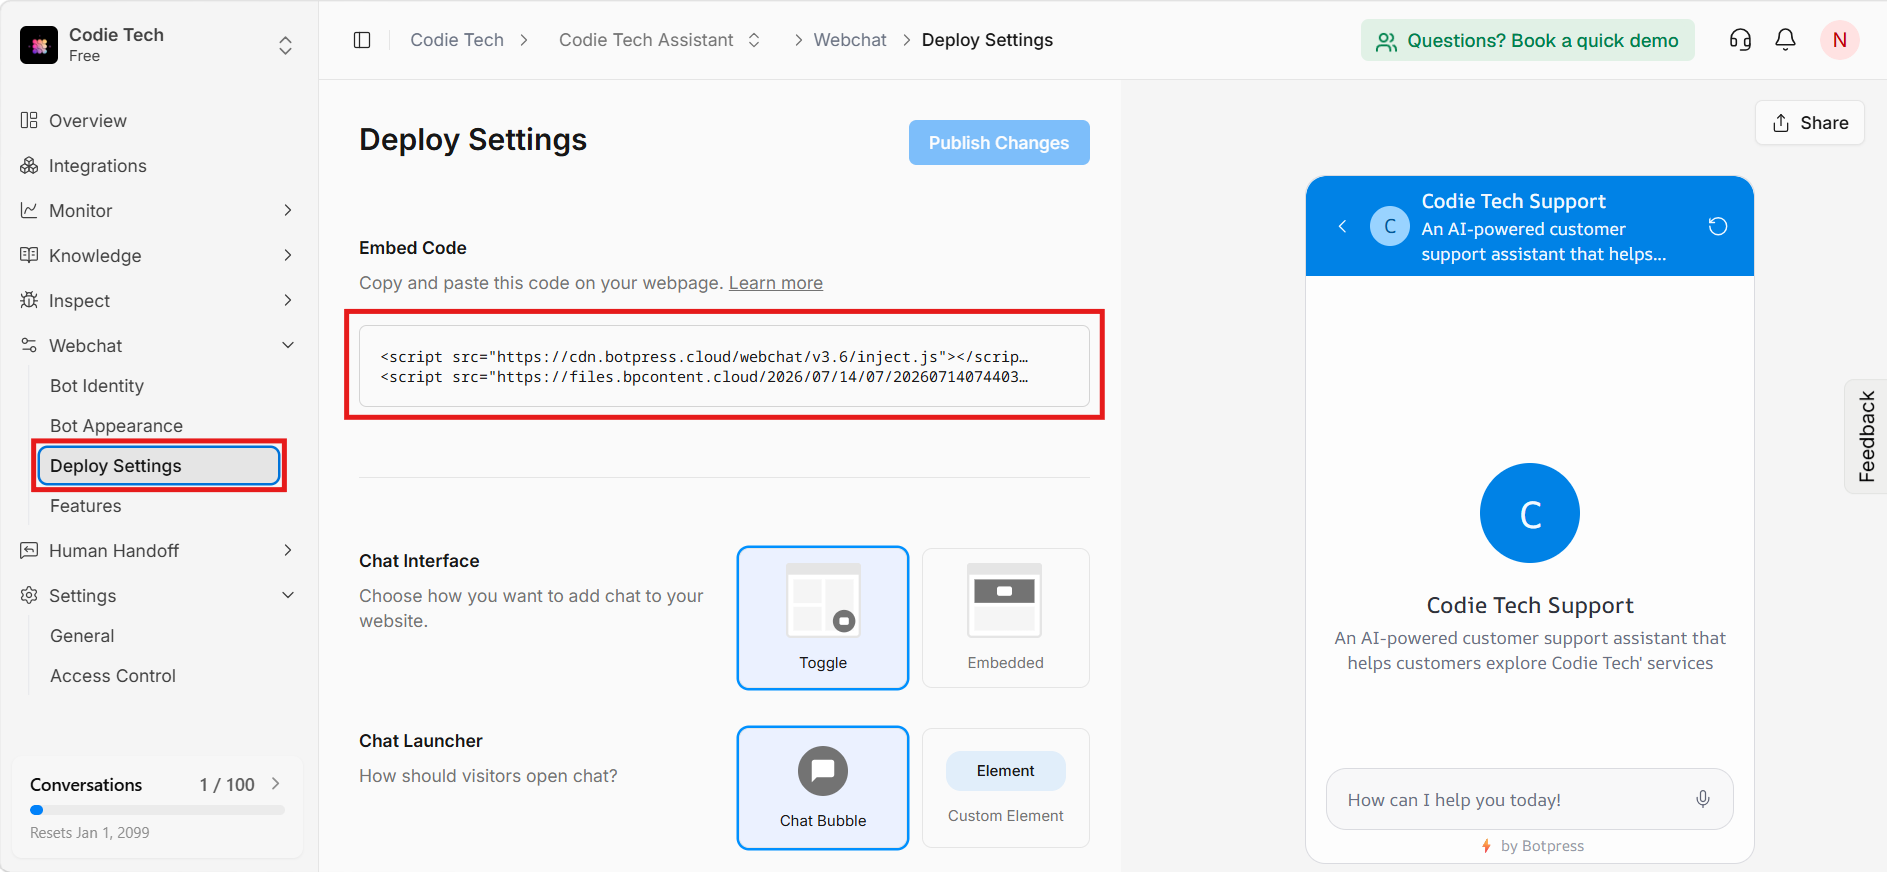The image size is (1887, 872).
Task: Click the share upload icon
Action: pyautogui.click(x=1781, y=123)
